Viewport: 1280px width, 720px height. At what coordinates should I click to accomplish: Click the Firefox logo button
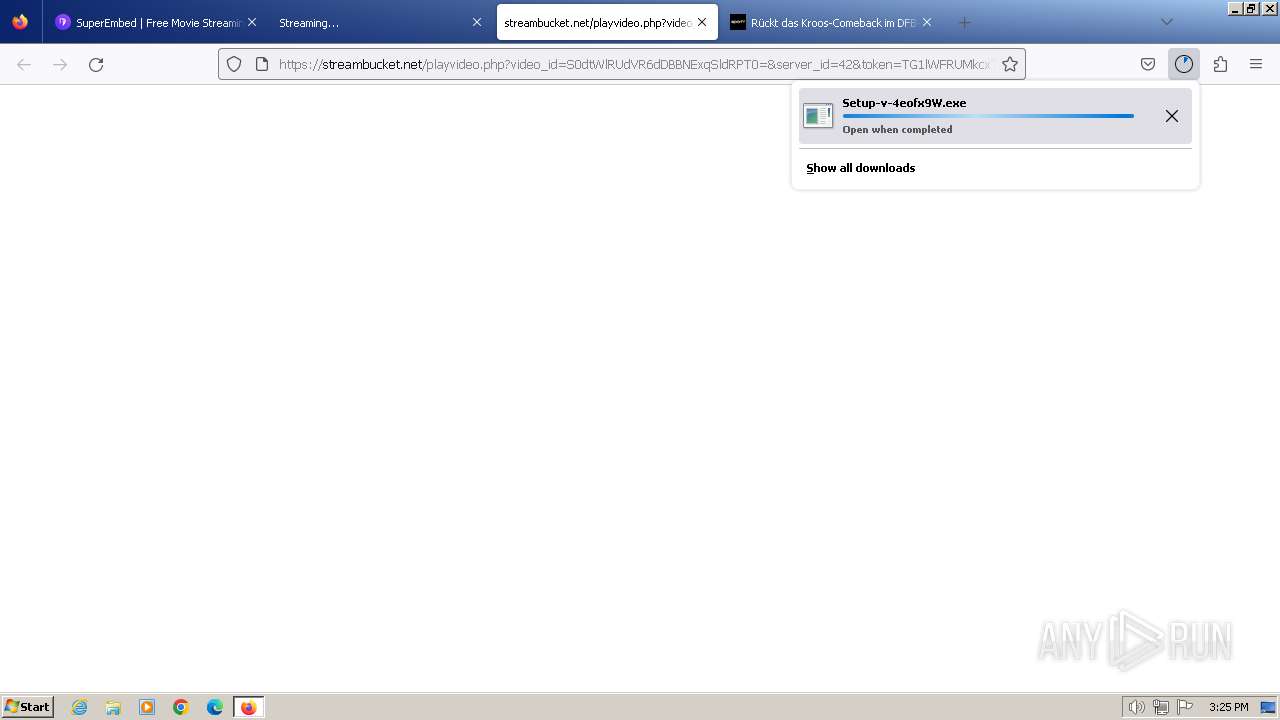(x=20, y=22)
